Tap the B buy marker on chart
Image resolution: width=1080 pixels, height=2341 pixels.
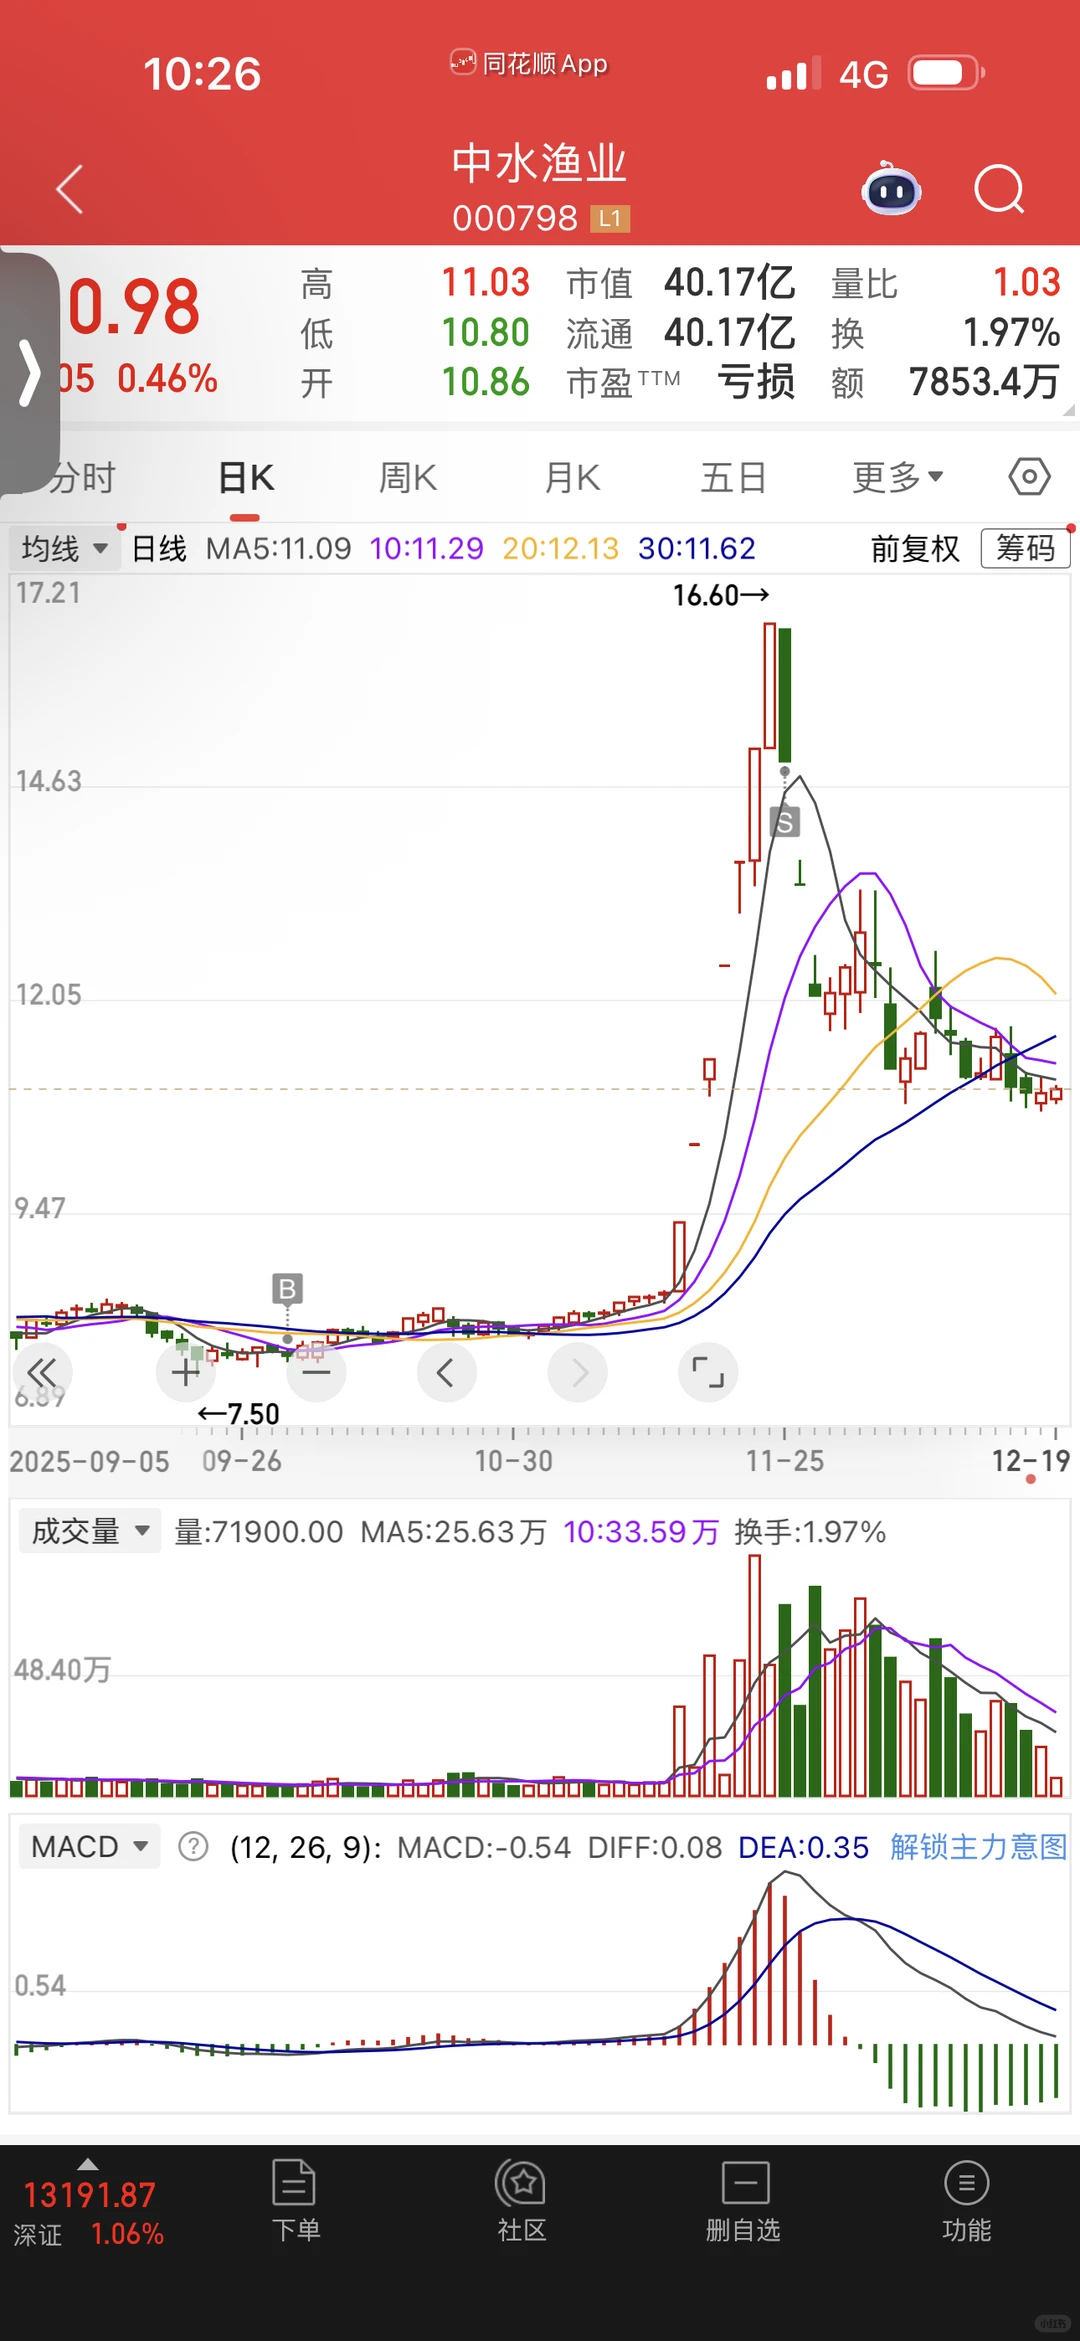pyautogui.click(x=287, y=1289)
